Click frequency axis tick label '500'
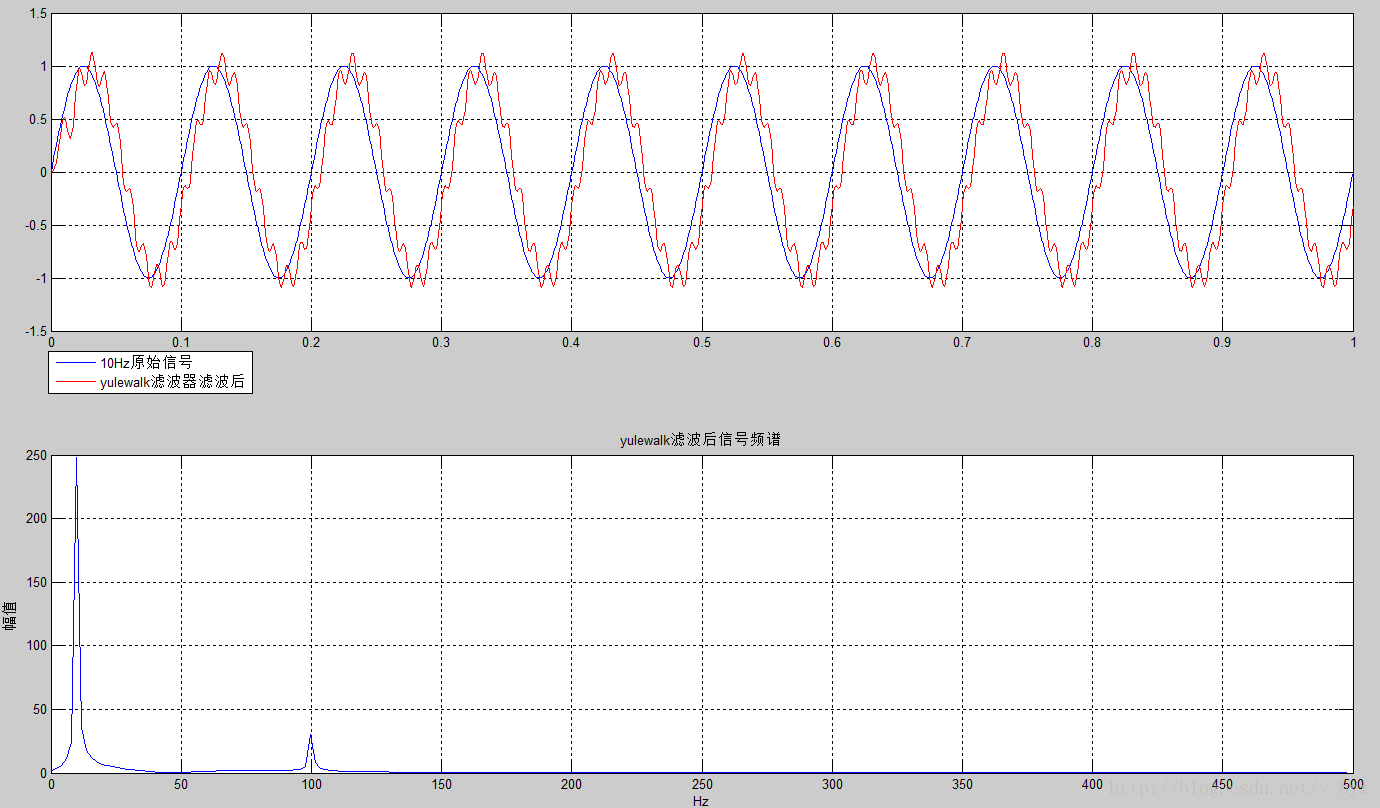 (x=1352, y=784)
